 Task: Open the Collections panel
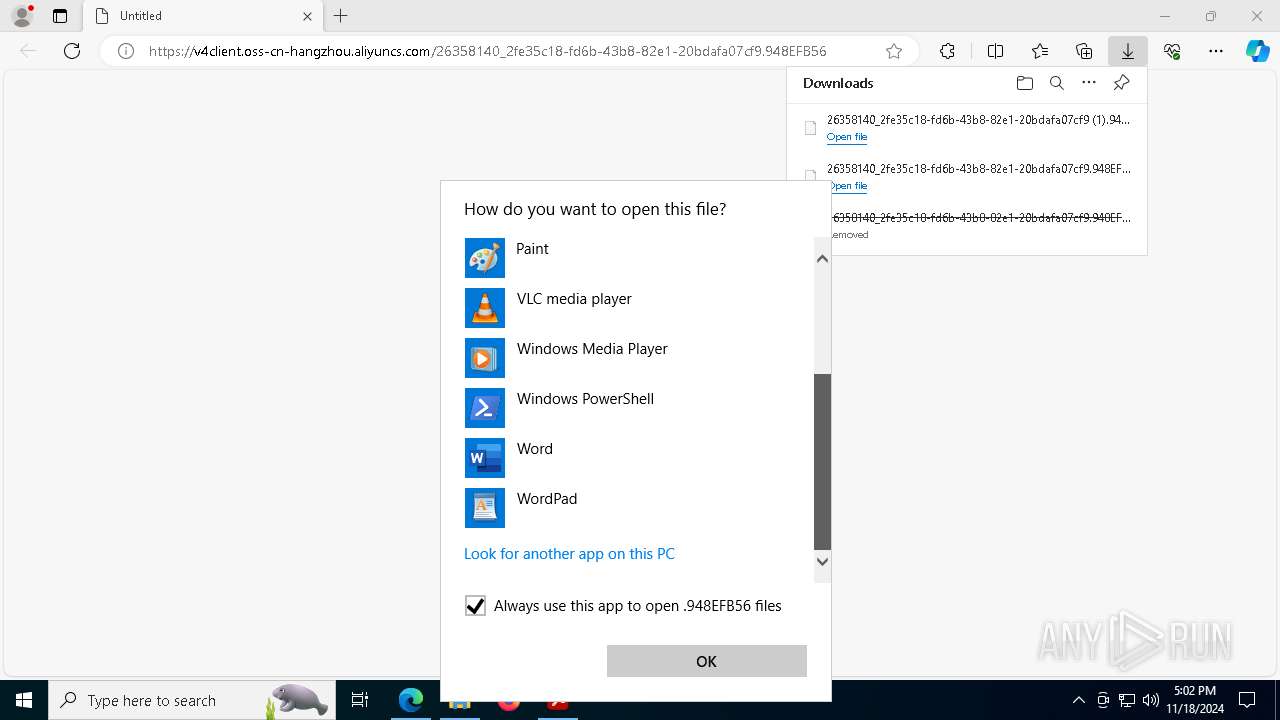click(1084, 51)
